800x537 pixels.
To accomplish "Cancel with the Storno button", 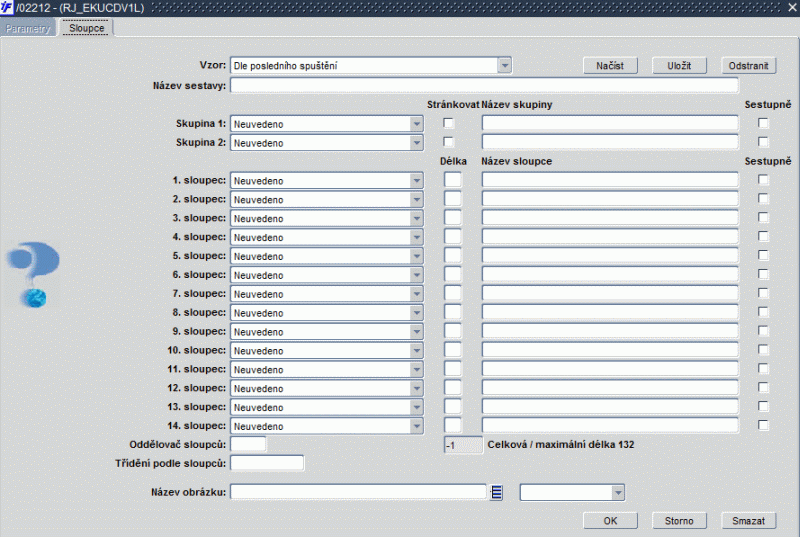I will tap(679, 521).
